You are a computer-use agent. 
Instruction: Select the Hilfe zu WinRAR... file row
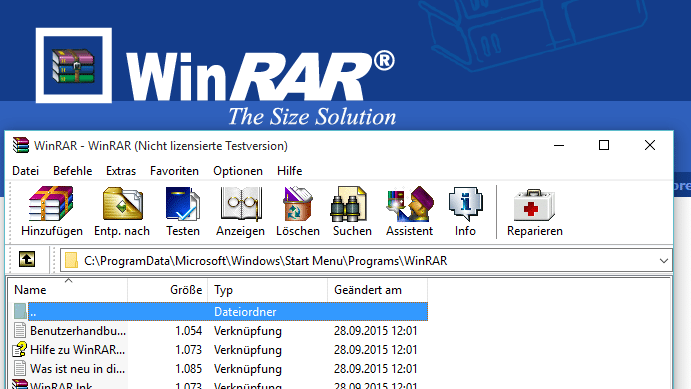(x=219, y=349)
